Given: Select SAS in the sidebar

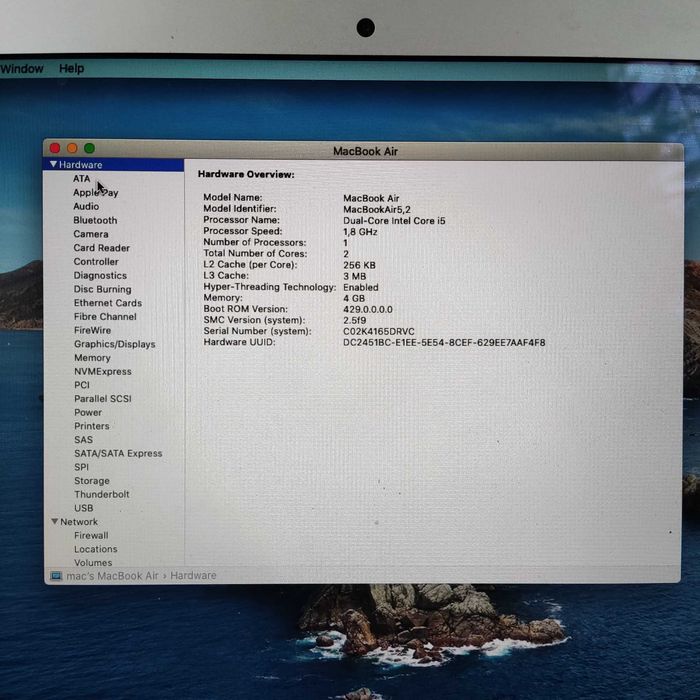Looking at the screenshot, I should pos(83,440).
